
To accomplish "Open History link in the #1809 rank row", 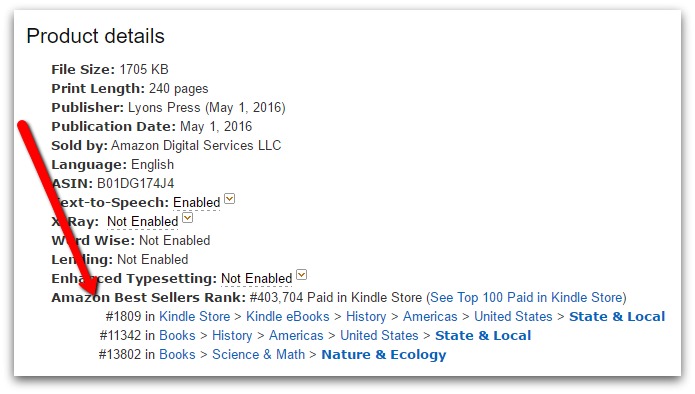I will (366, 316).
